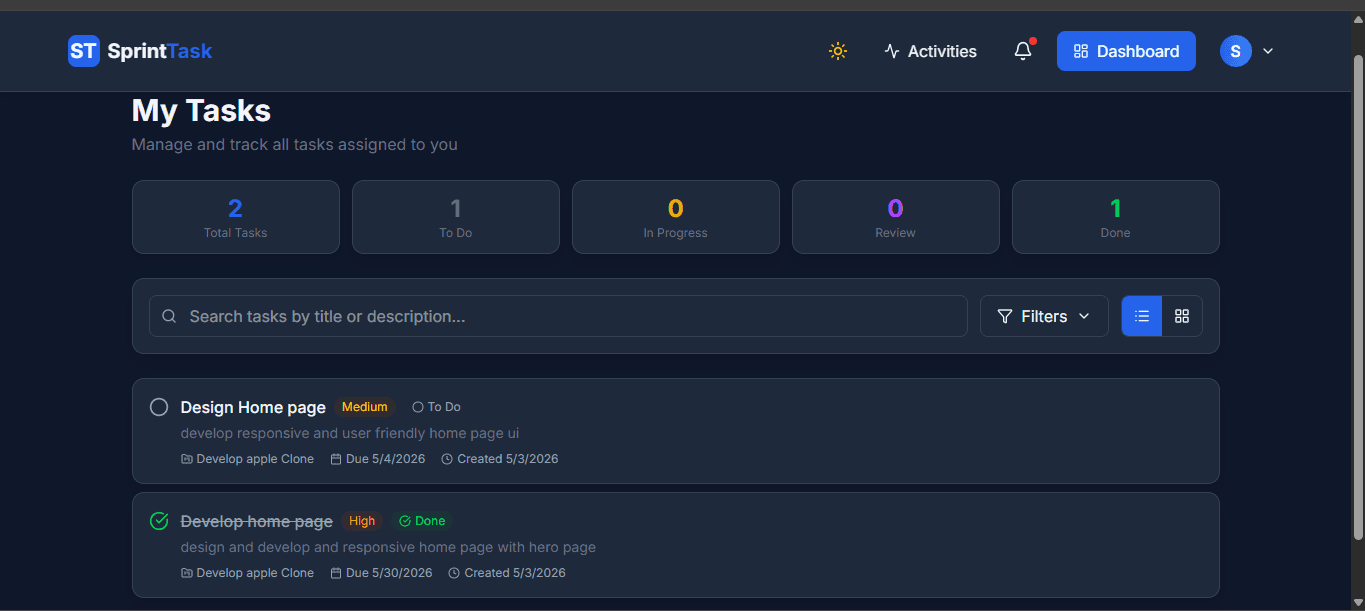Expand the user profile menu chevron
The height and width of the screenshot is (611, 1365).
point(1268,51)
